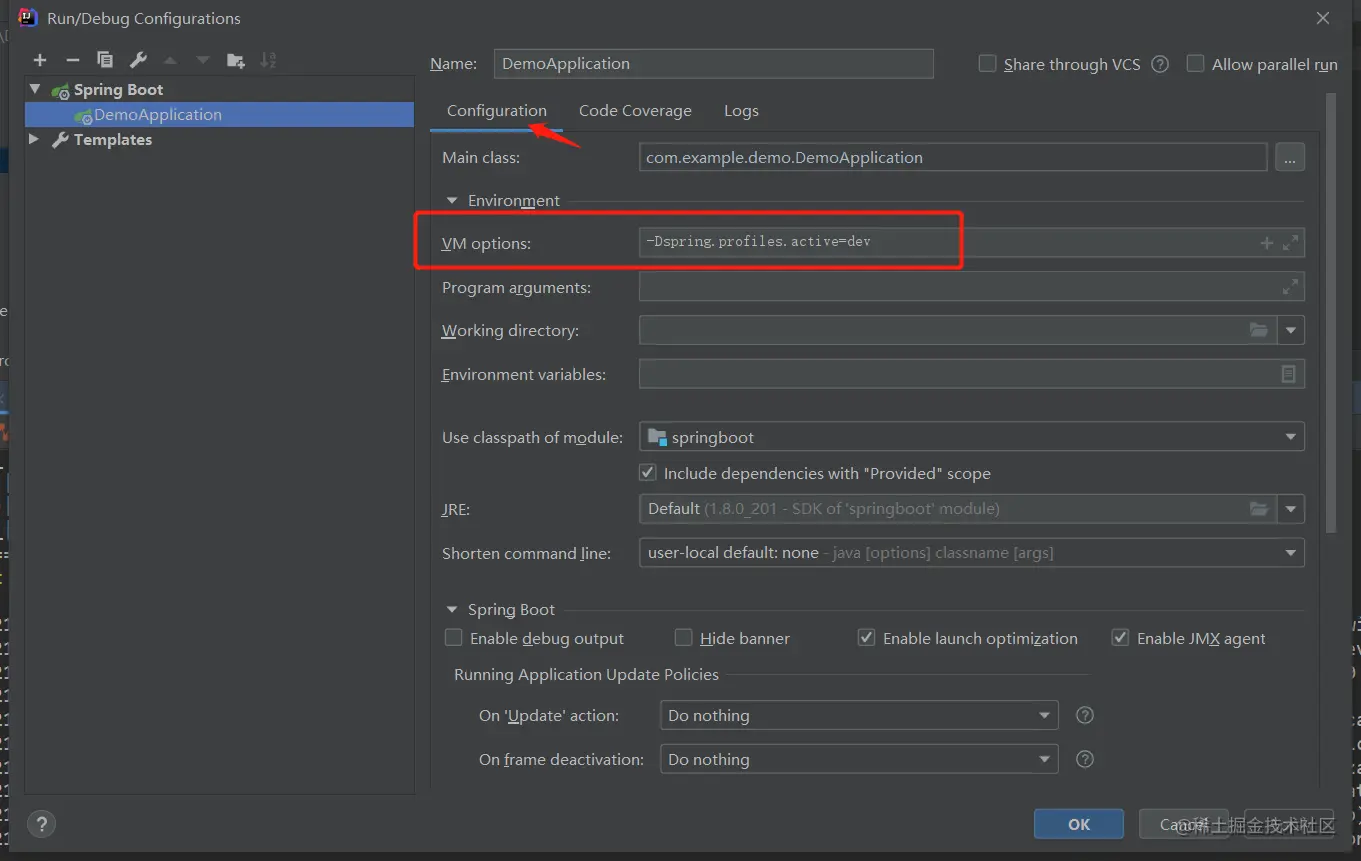Screen dimensions: 1361x861
Task: Click the Add New Configuration plus icon
Action: [x=40, y=60]
